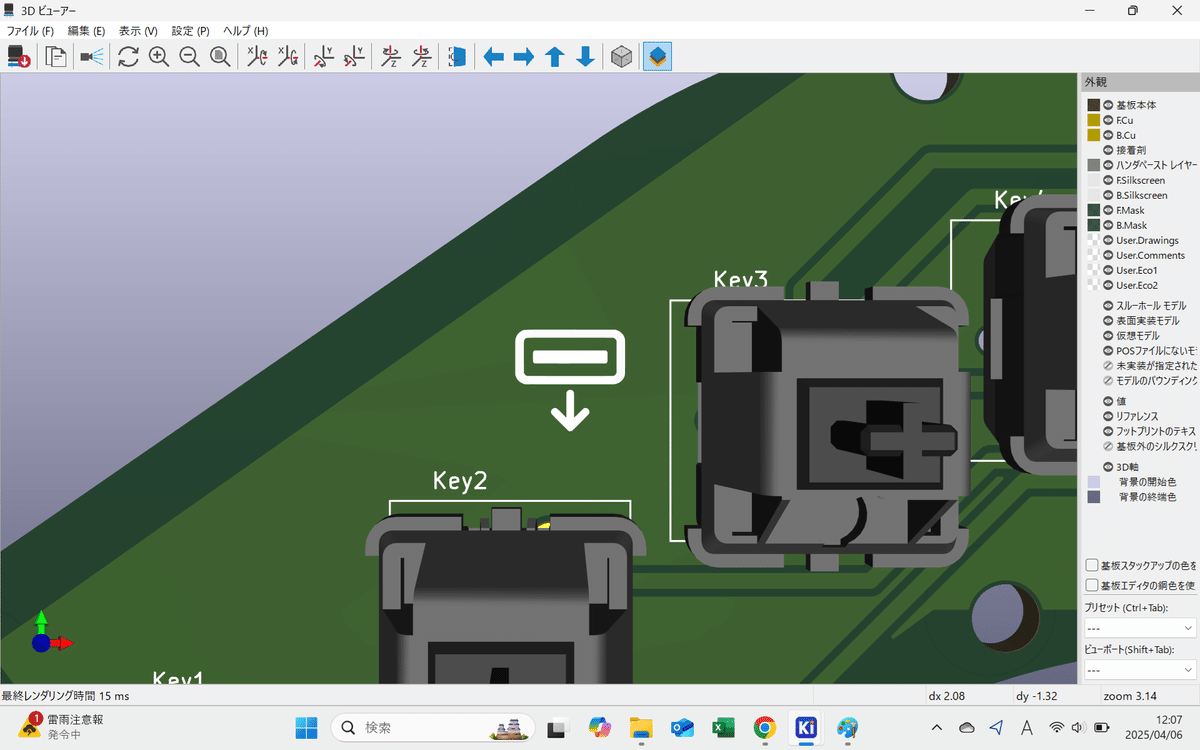Click the flip board view icon

pyautogui.click(x=457, y=57)
